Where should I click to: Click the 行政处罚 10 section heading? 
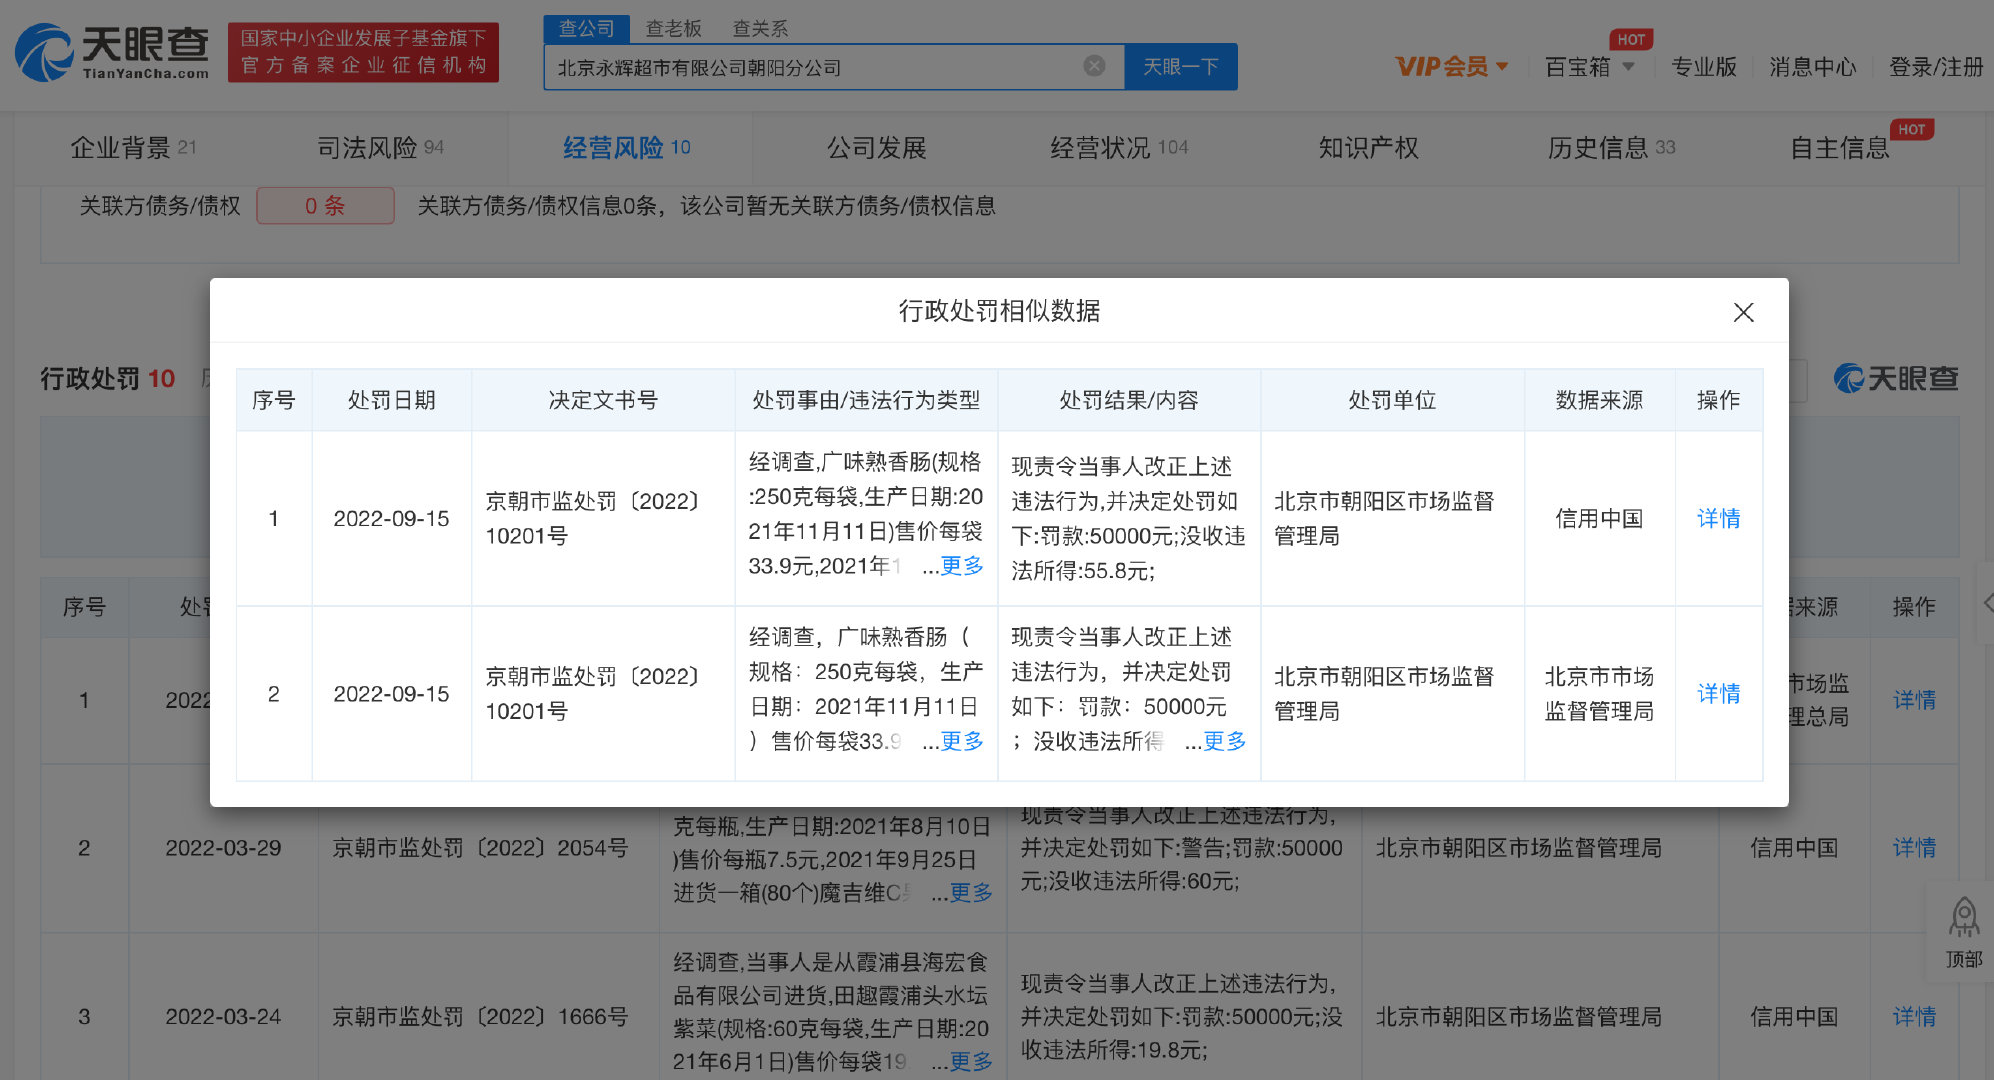pos(107,378)
